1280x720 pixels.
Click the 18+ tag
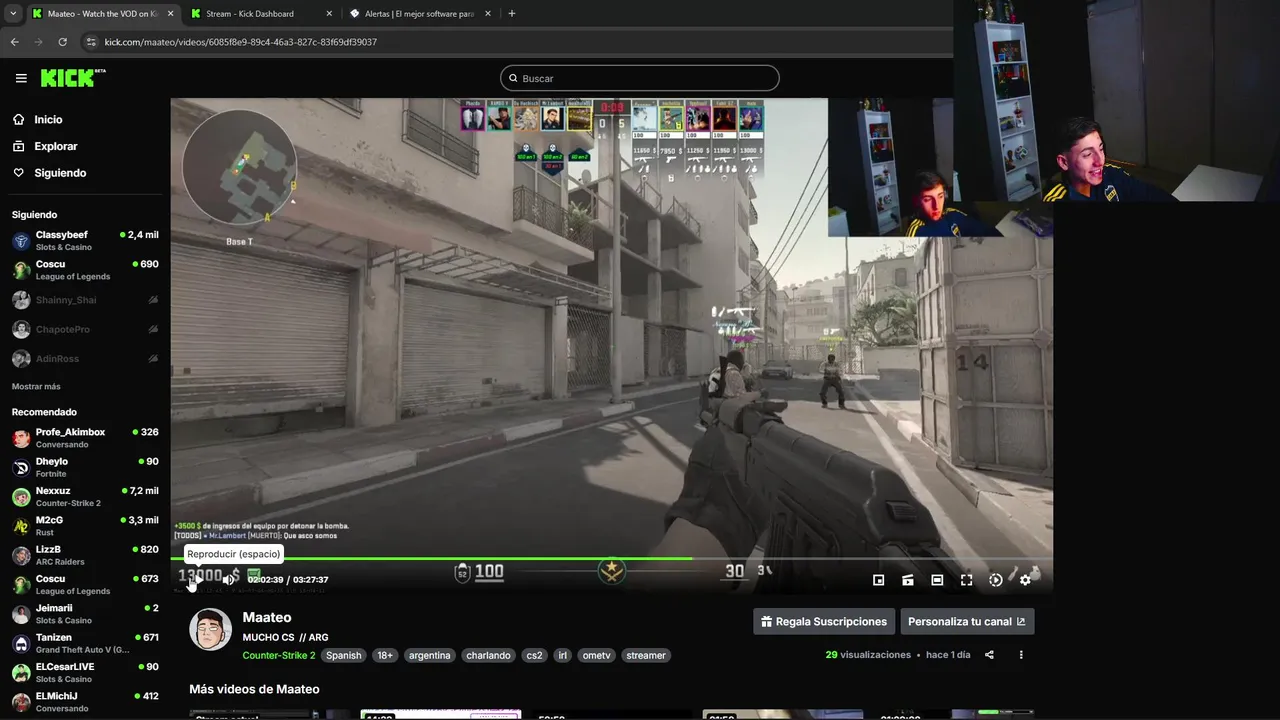[385, 655]
